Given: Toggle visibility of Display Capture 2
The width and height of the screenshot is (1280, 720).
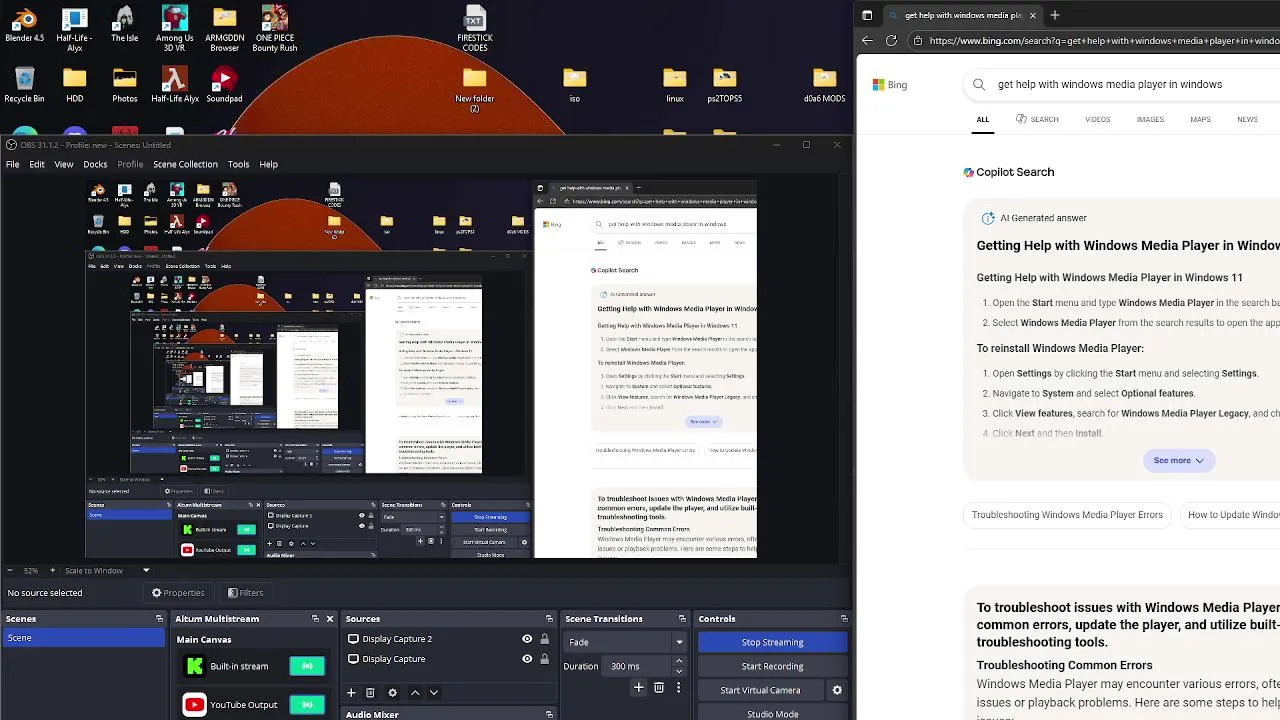Looking at the screenshot, I should pyautogui.click(x=527, y=639).
